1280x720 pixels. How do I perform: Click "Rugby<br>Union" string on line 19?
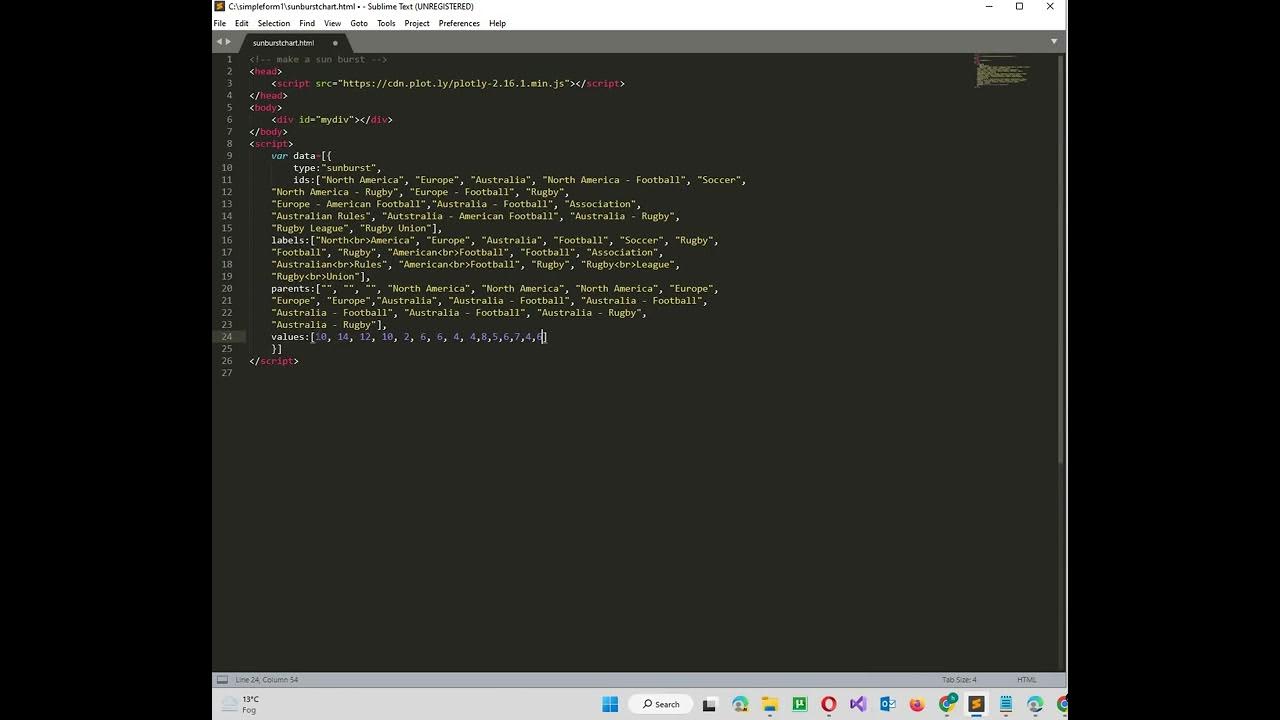coord(315,277)
